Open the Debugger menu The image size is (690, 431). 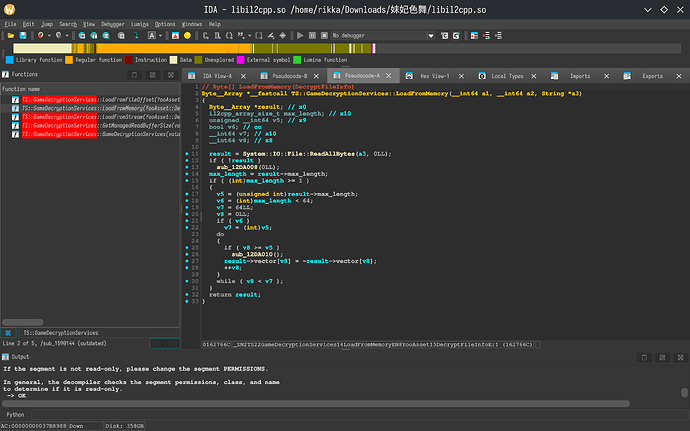click(x=113, y=24)
